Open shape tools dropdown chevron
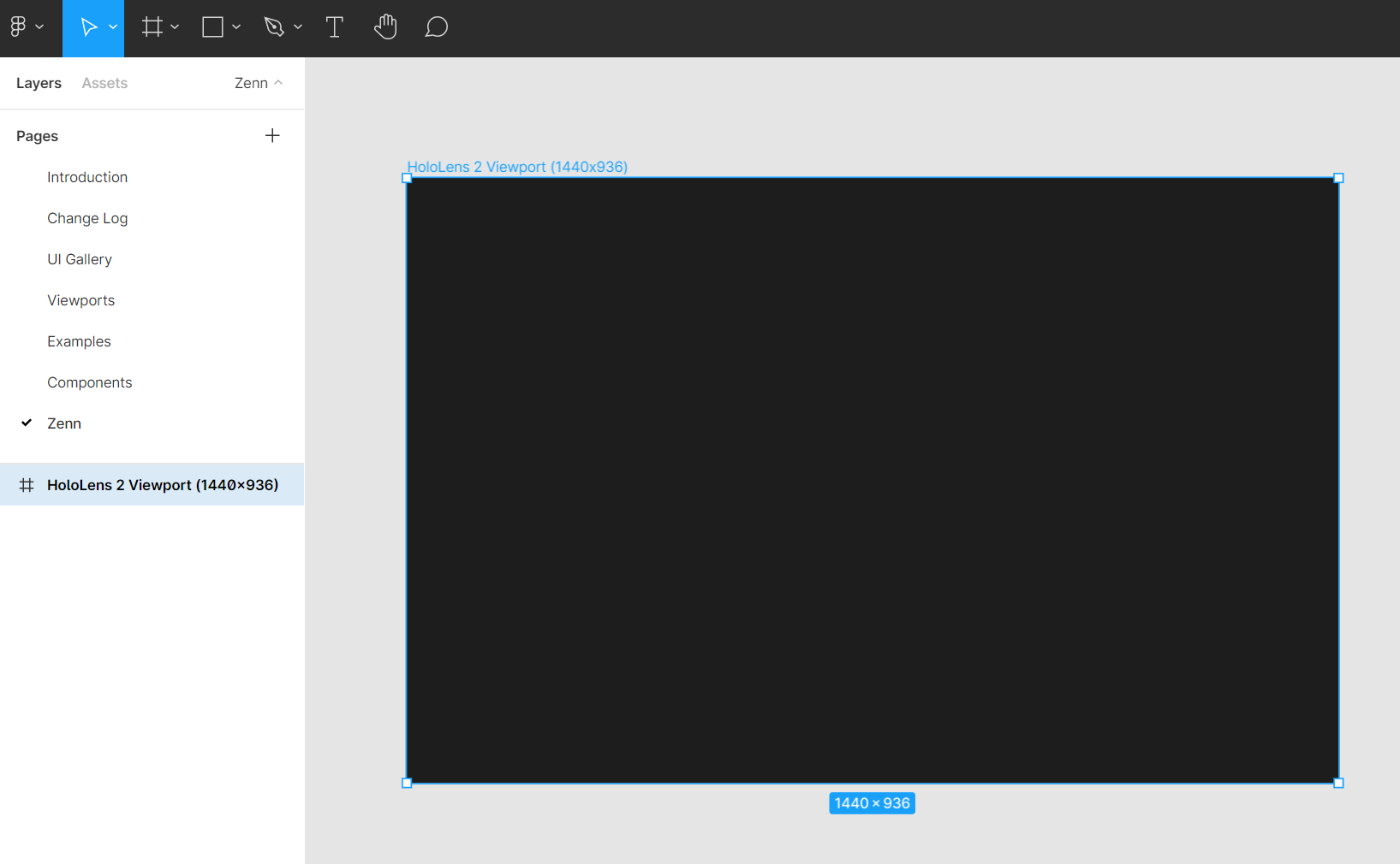This screenshot has width=1400, height=864. (236, 27)
